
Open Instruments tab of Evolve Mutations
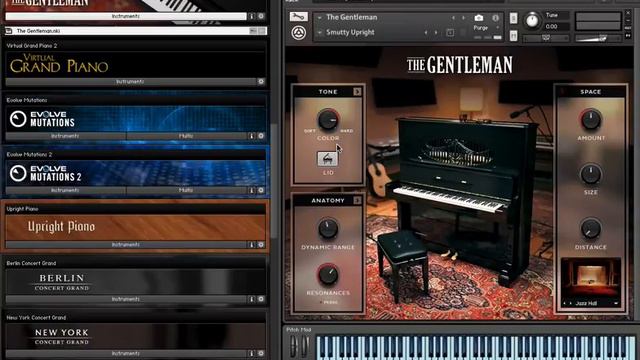(65, 136)
